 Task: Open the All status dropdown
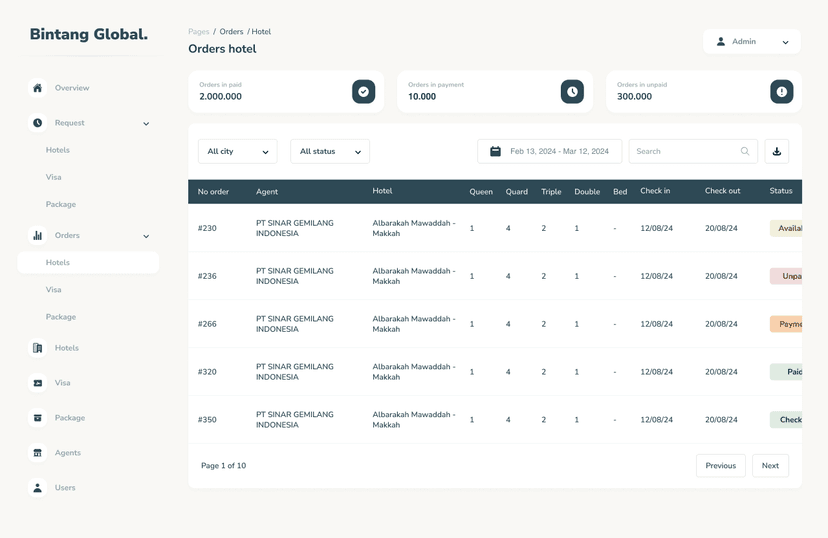(x=330, y=151)
